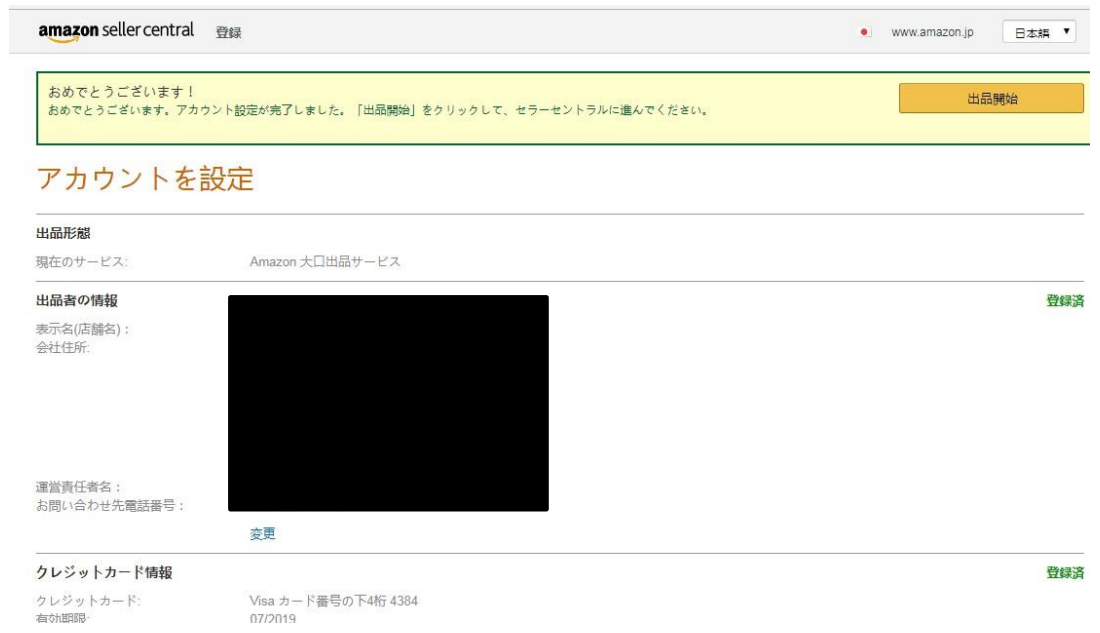1100x633 pixels.
Task: Click the お問い合わせ先電話番号 label
Action: tap(110, 505)
